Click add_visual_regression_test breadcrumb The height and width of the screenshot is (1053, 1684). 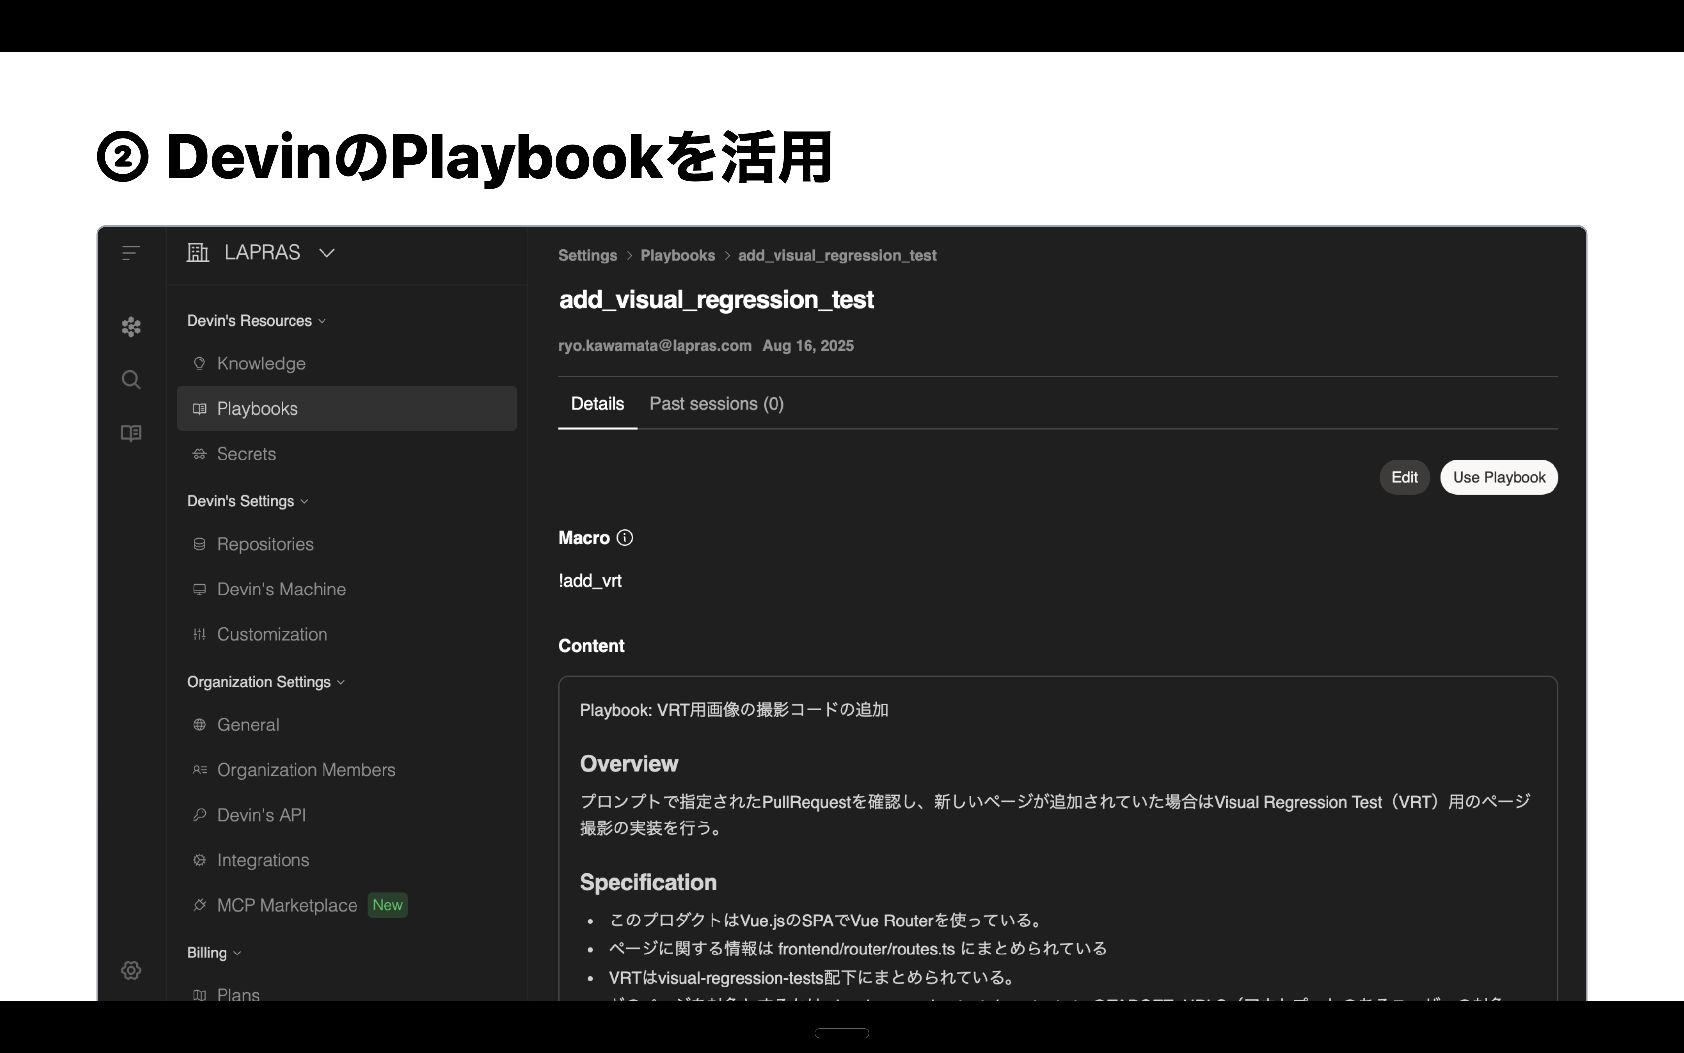coord(837,256)
